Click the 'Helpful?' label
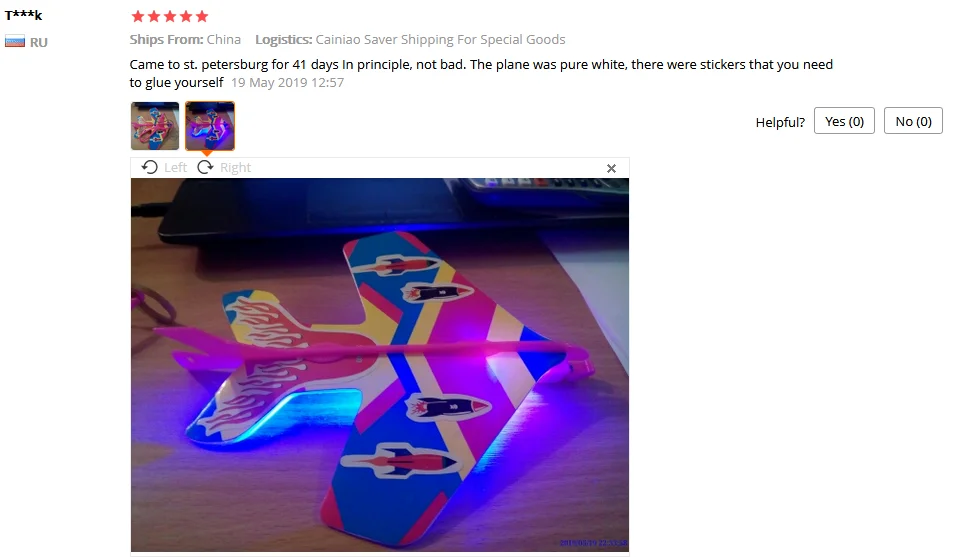Image resolution: width=964 pixels, height=557 pixels. click(780, 122)
